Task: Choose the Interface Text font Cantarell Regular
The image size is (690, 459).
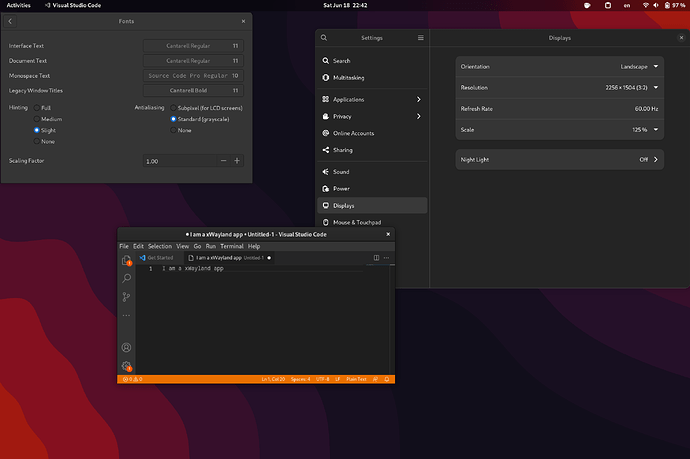Action: pos(193,46)
